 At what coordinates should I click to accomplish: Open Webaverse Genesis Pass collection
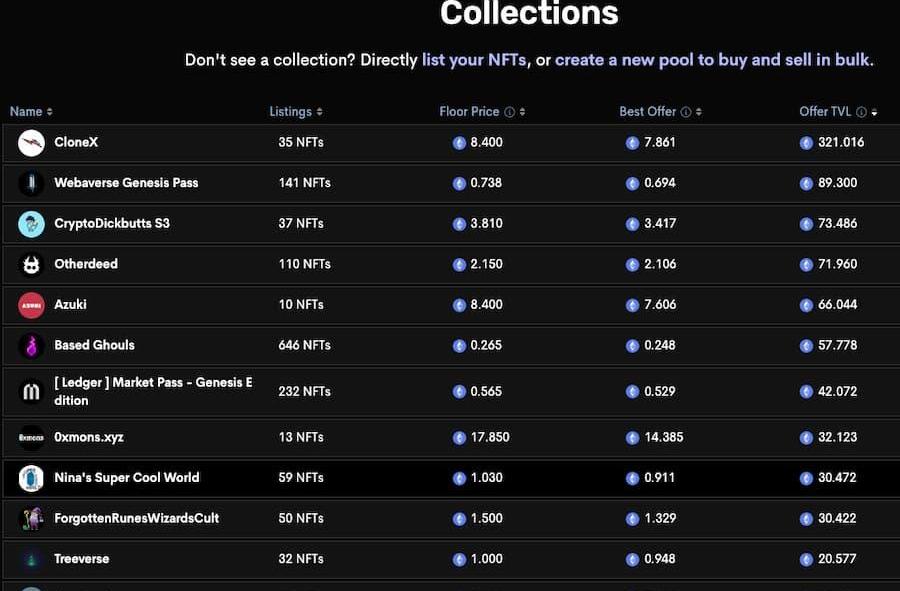(x=126, y=183)
